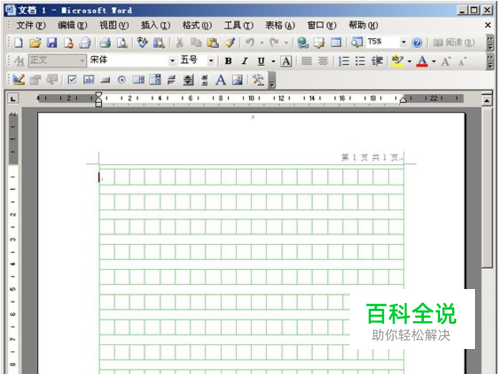
Task: Open the highlight color dropdown arrow
Action: (409, 61)
